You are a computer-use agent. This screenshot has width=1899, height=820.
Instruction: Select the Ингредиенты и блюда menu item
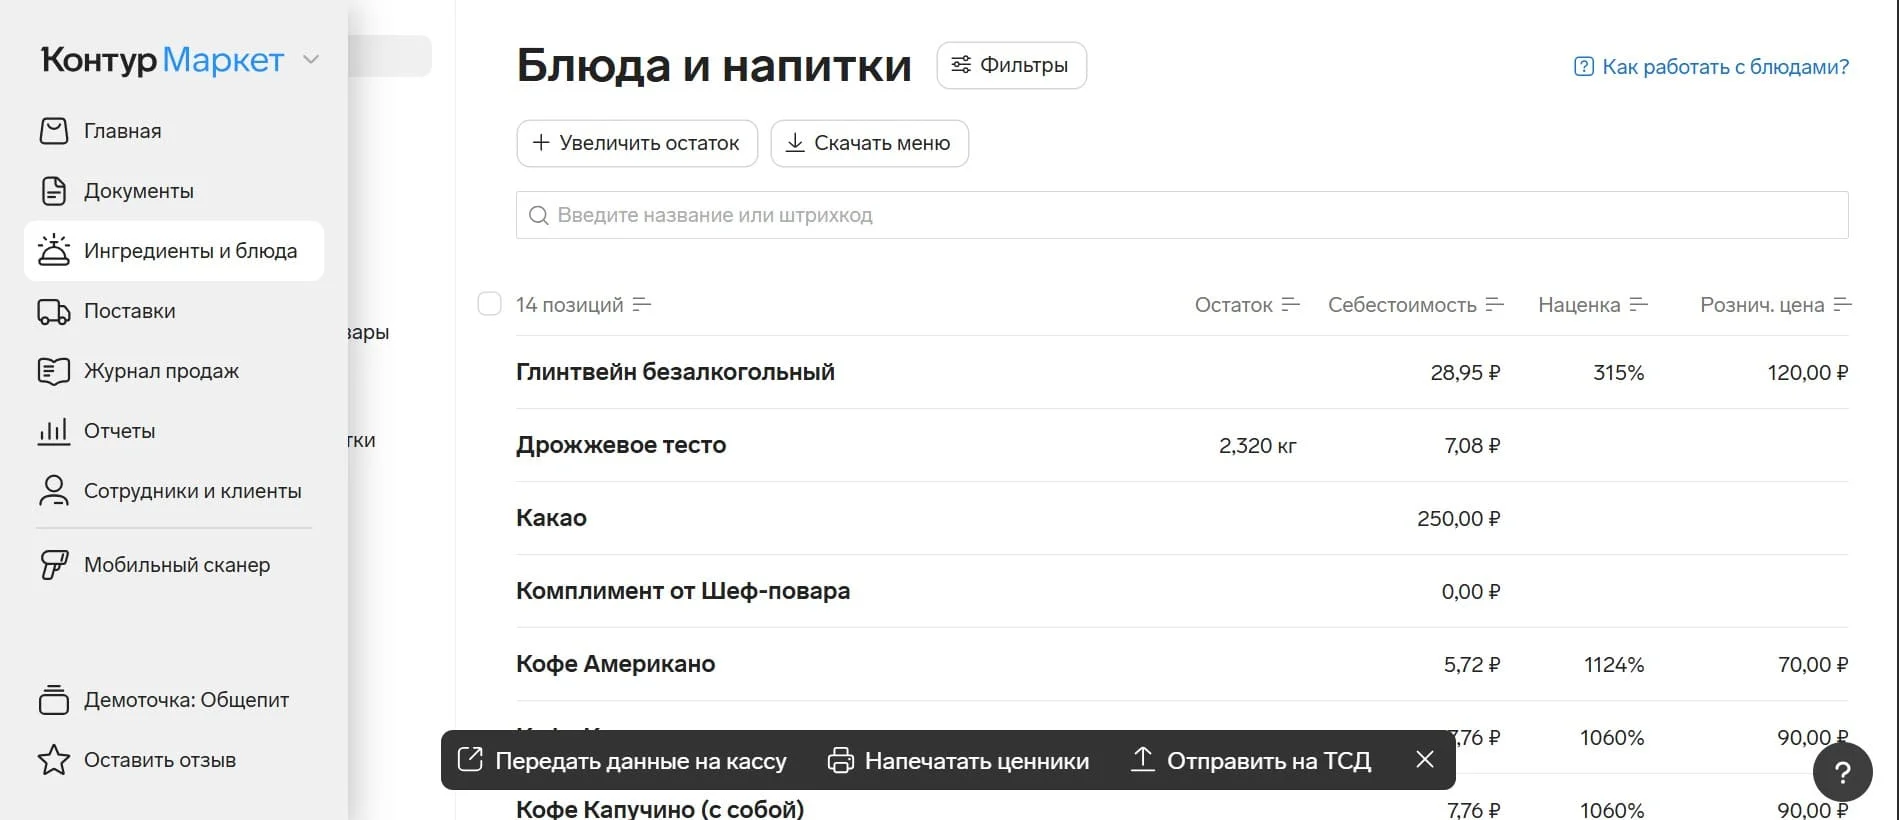point(174,251)
